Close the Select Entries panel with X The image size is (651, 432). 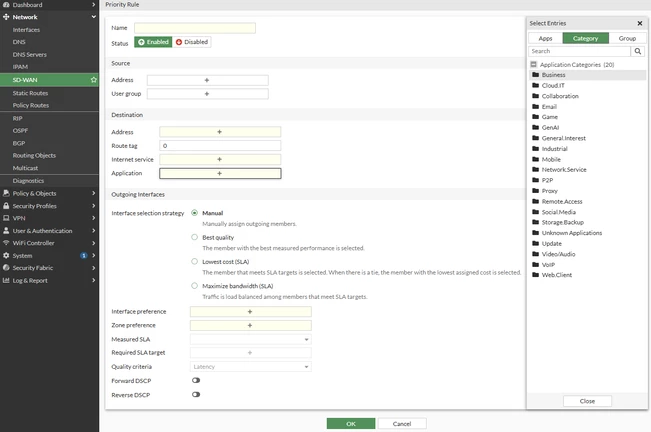[640, 23]
